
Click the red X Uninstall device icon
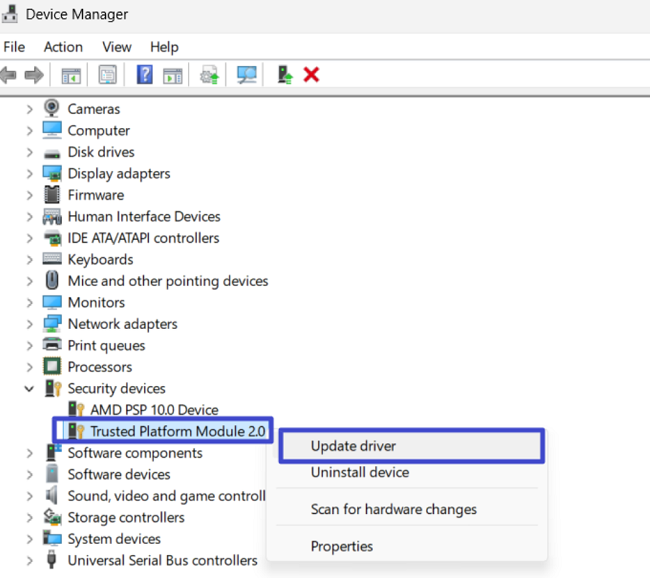[x=311, y=75]
